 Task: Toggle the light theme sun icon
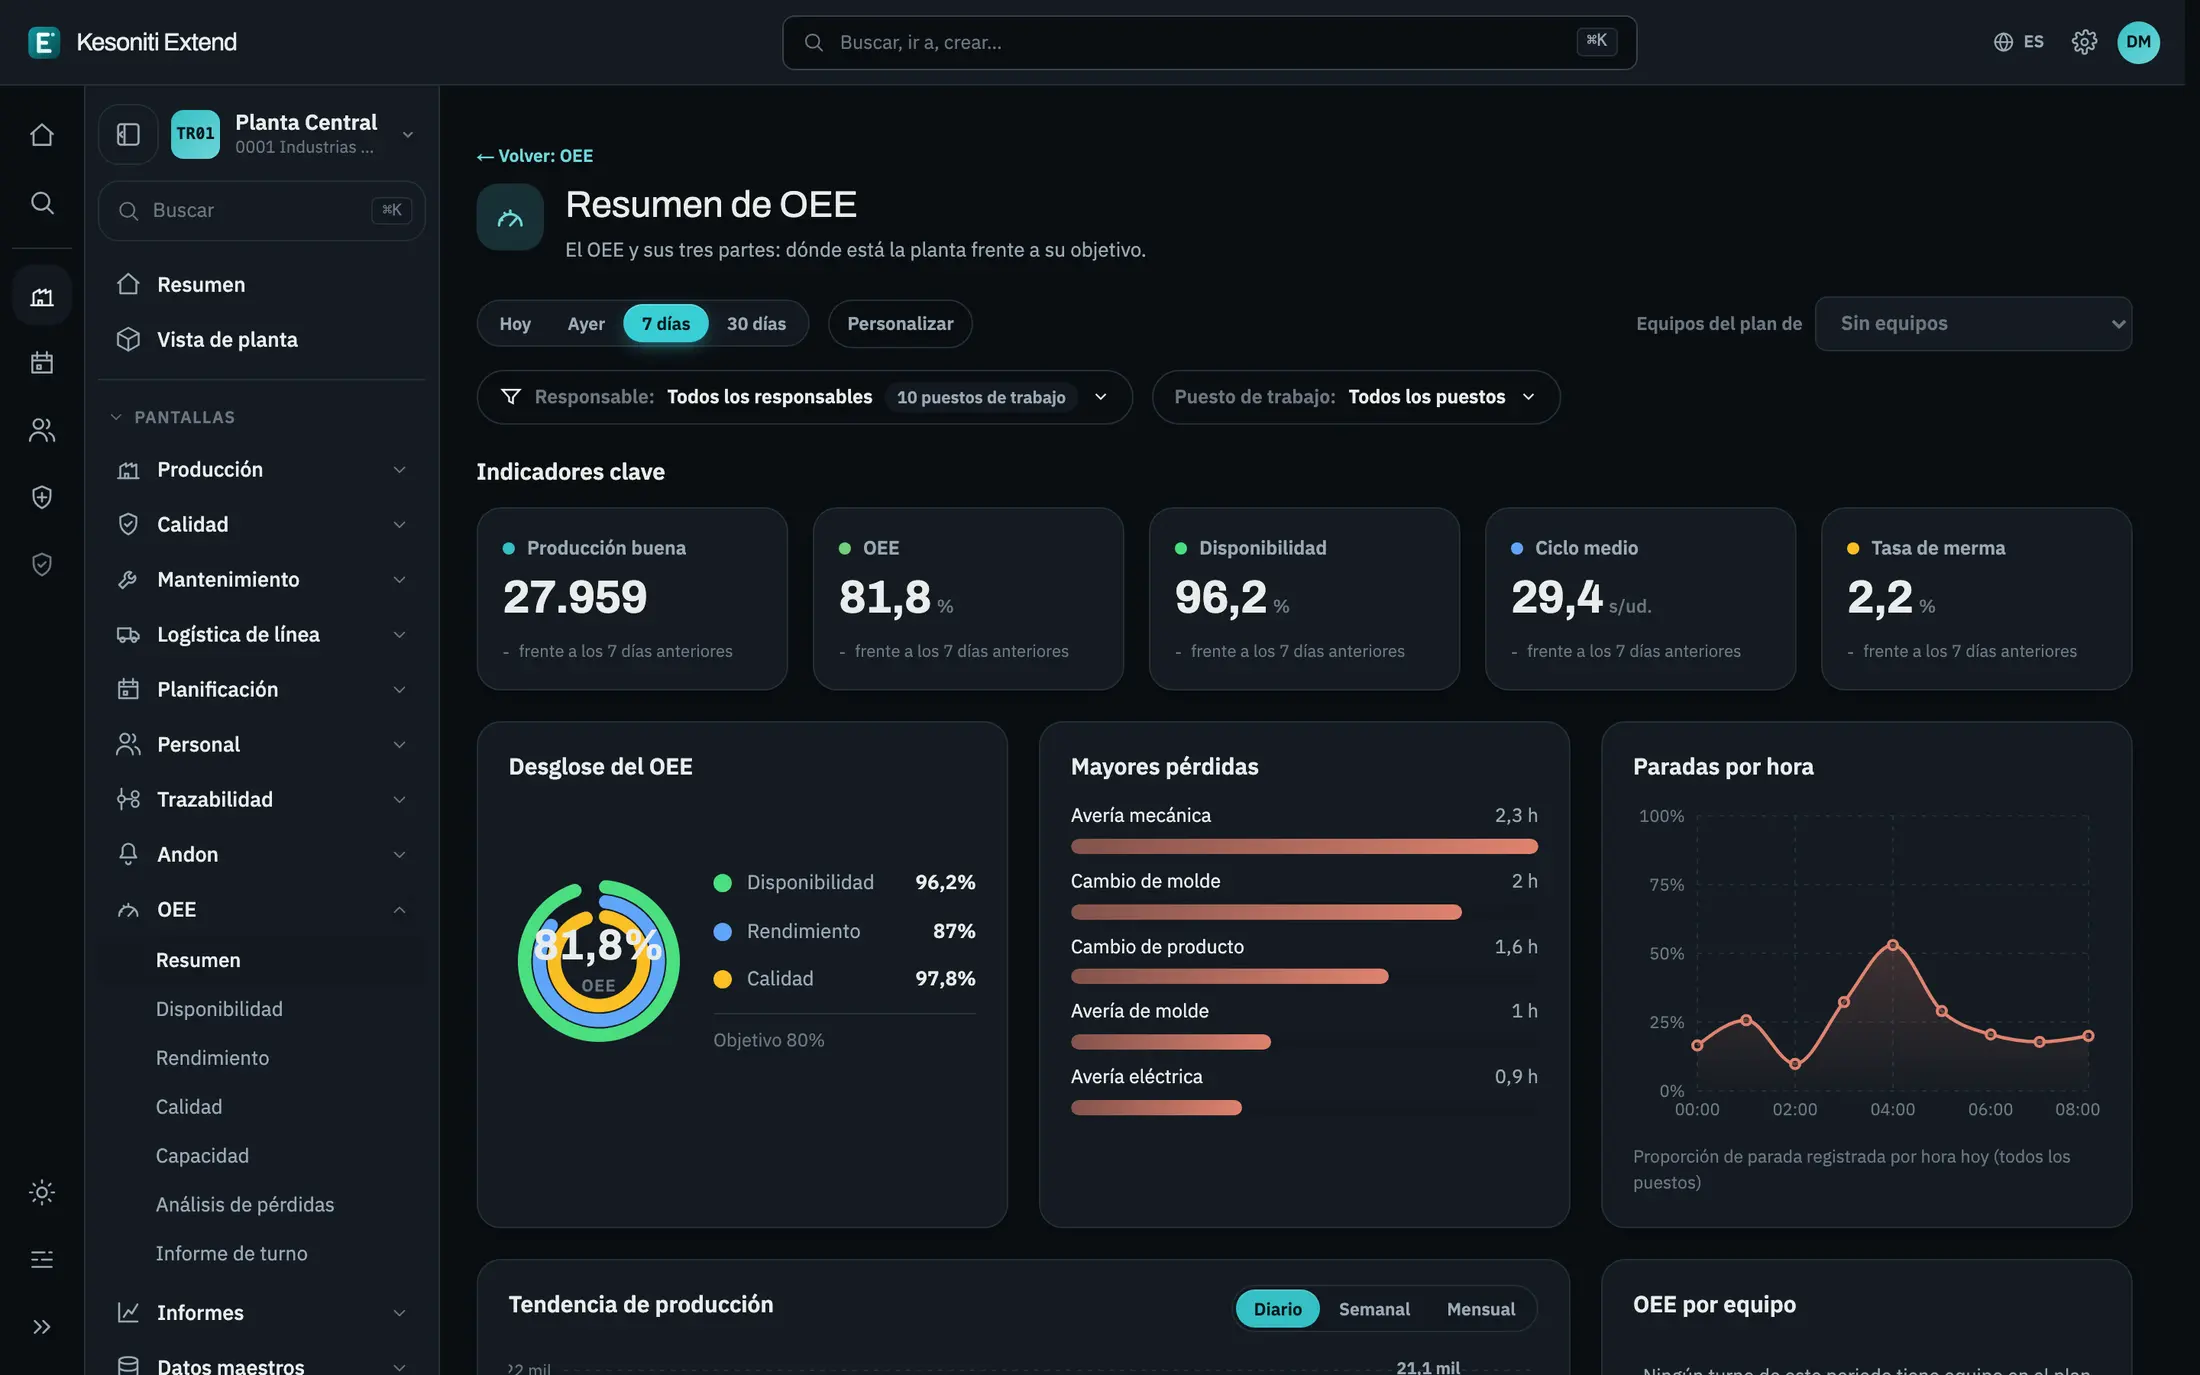pos(42,1192)
